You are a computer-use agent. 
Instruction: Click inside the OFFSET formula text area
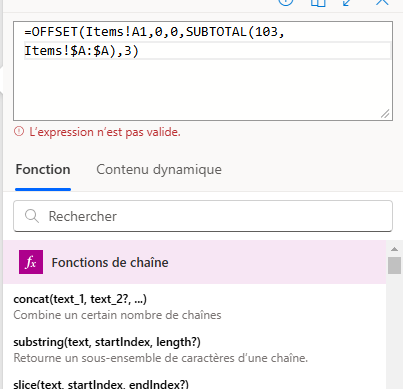pos(203,71)
